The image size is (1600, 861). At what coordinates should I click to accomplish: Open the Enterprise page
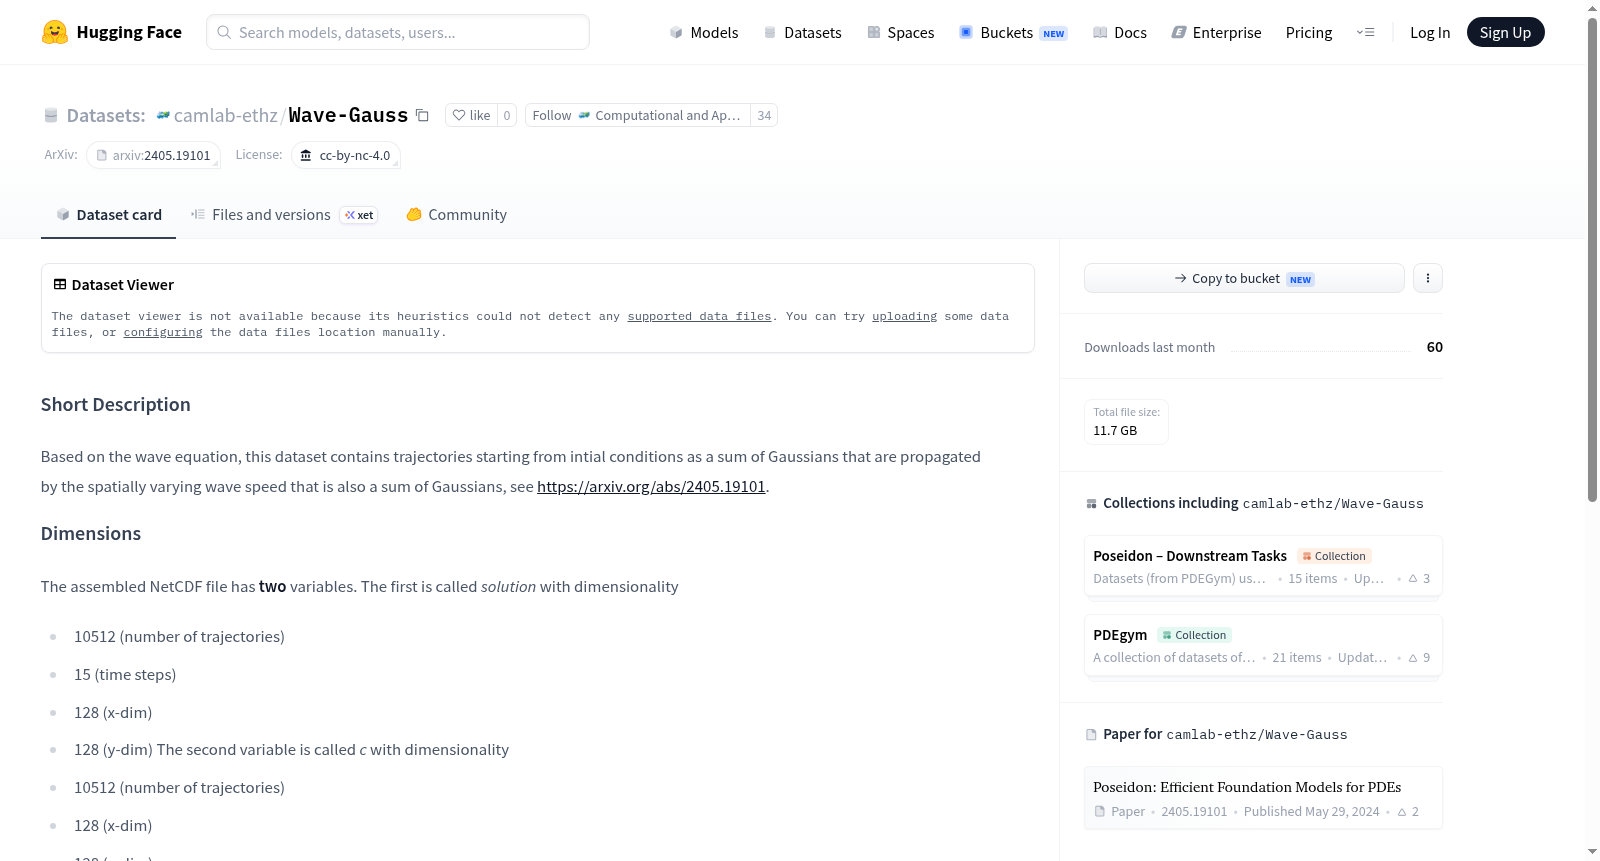click(x=1217, y=32)
